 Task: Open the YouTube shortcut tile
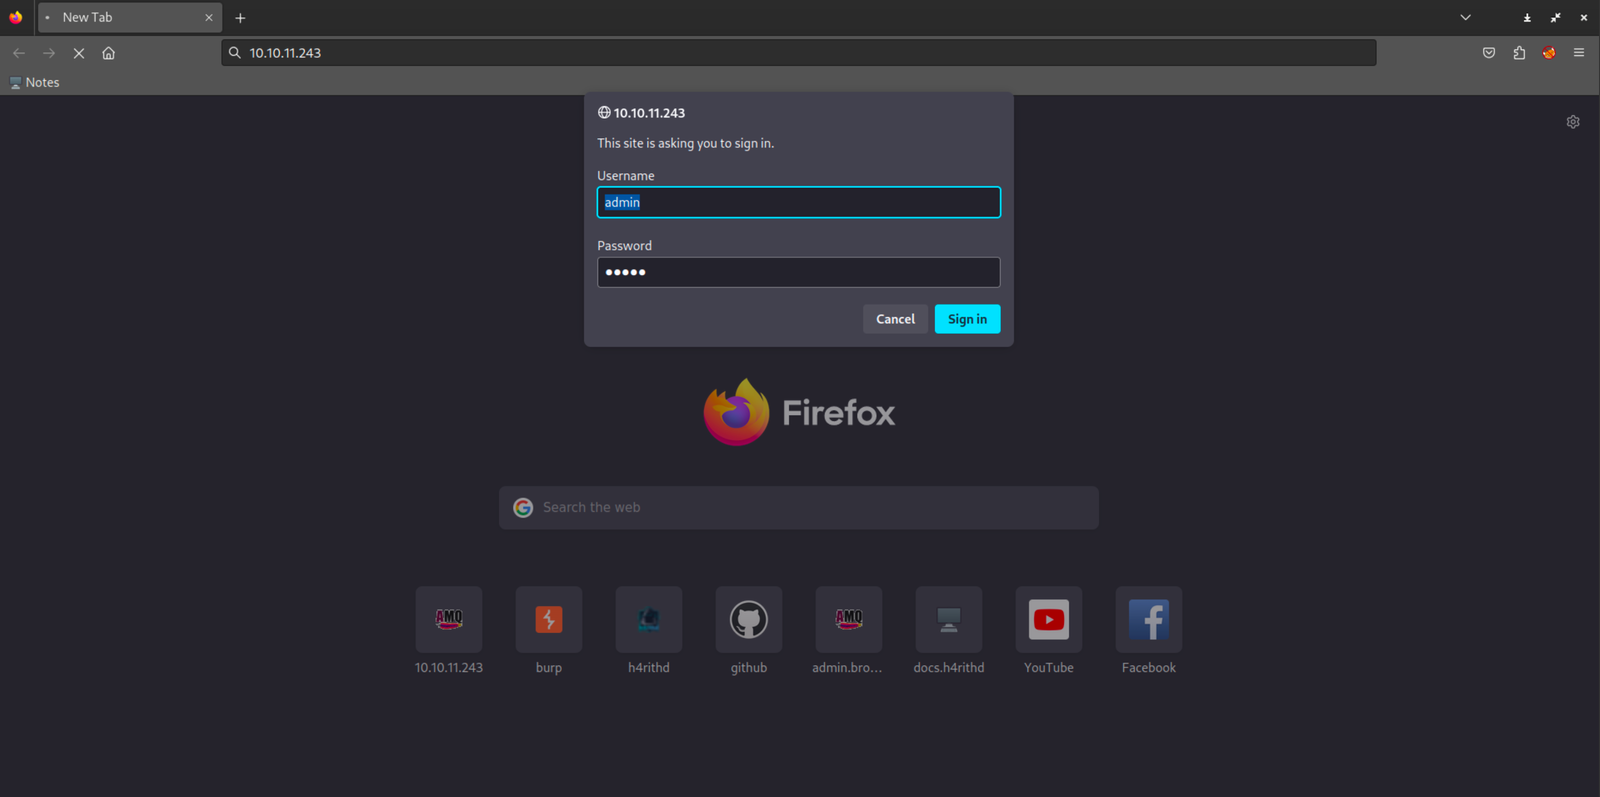pos(1048,620)
